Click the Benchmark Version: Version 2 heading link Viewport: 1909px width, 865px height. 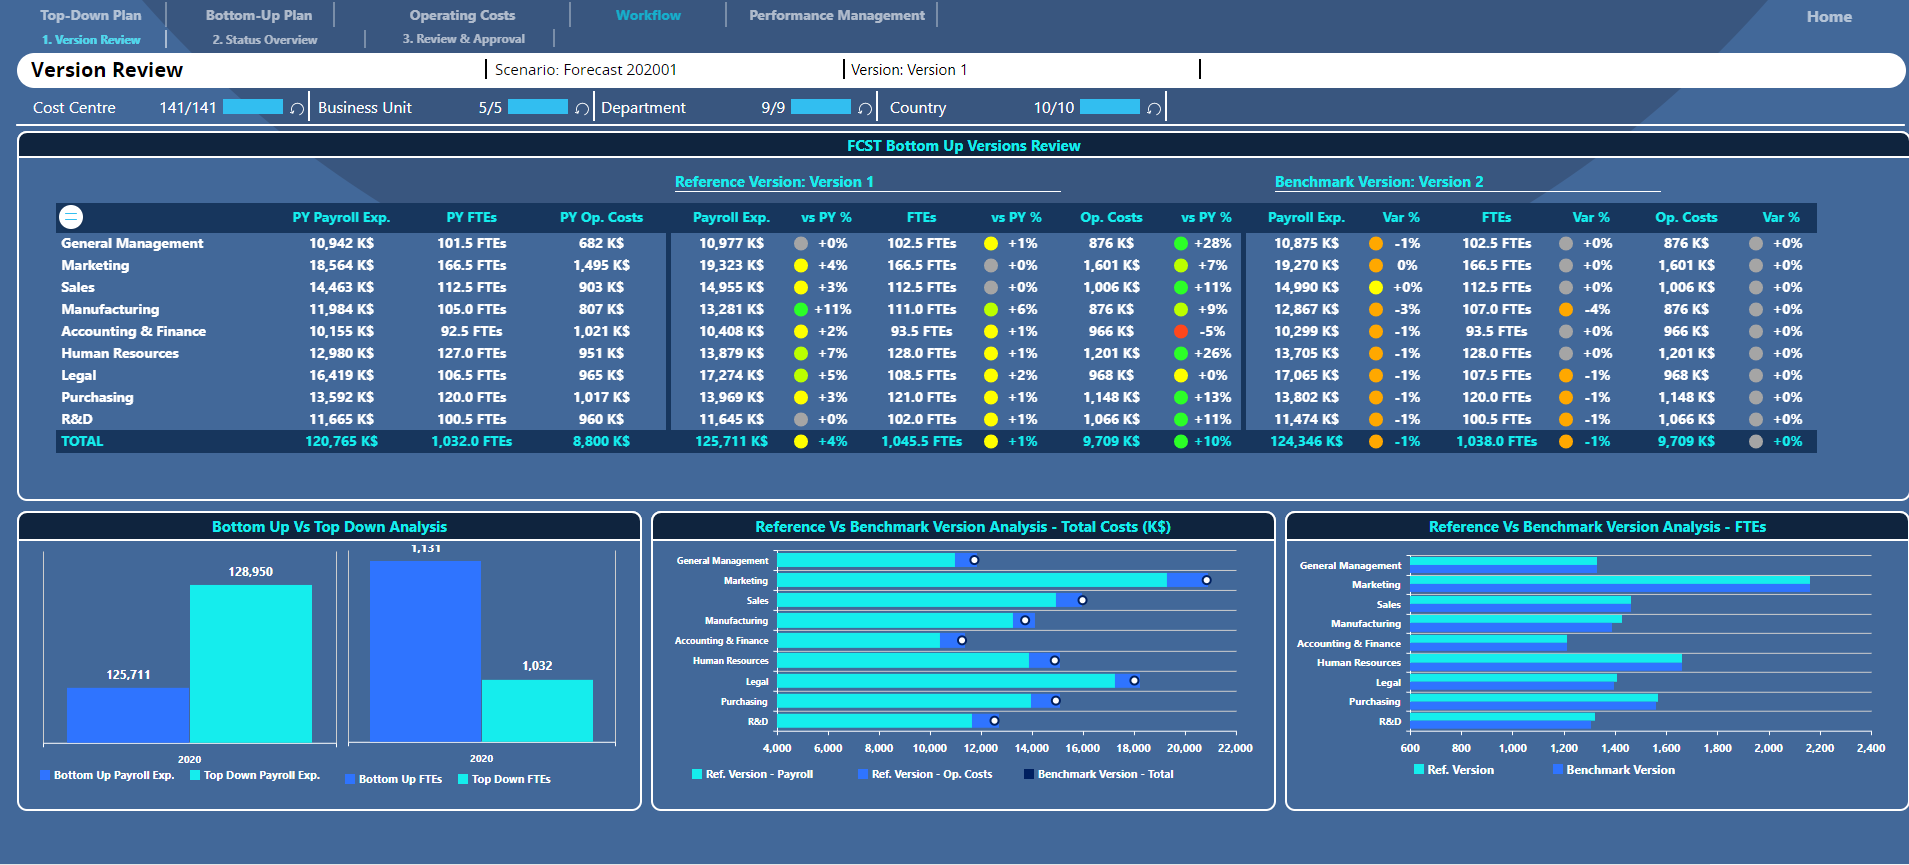tap(1378, 182)
